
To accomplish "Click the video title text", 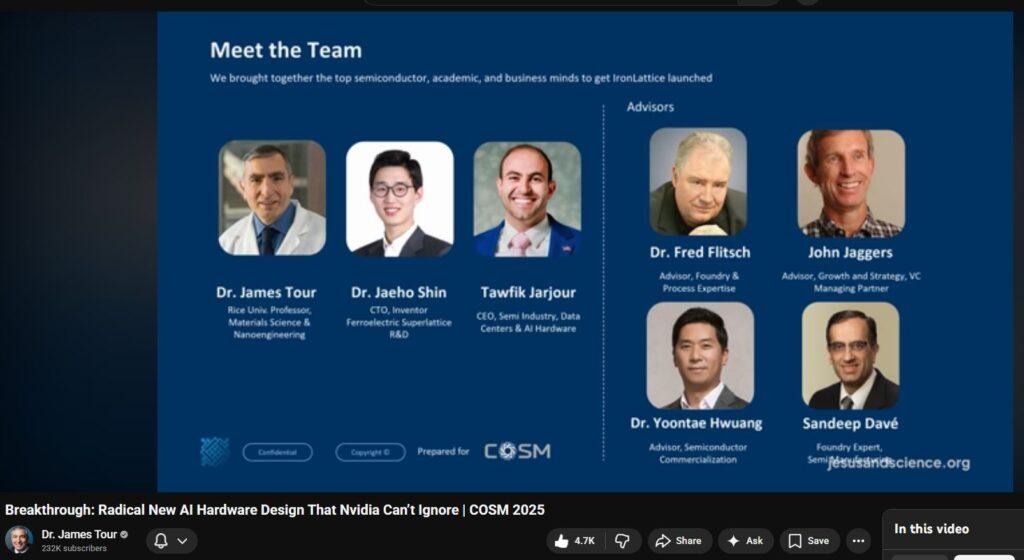I will [x=275, y=510].
